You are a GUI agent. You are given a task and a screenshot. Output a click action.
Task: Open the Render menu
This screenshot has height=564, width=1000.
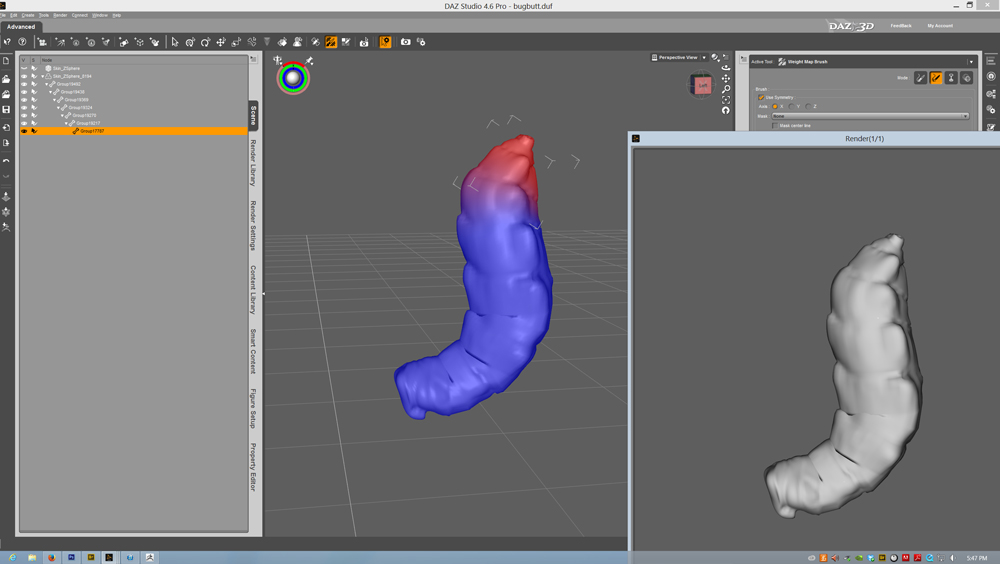click(x=60, y=15)
